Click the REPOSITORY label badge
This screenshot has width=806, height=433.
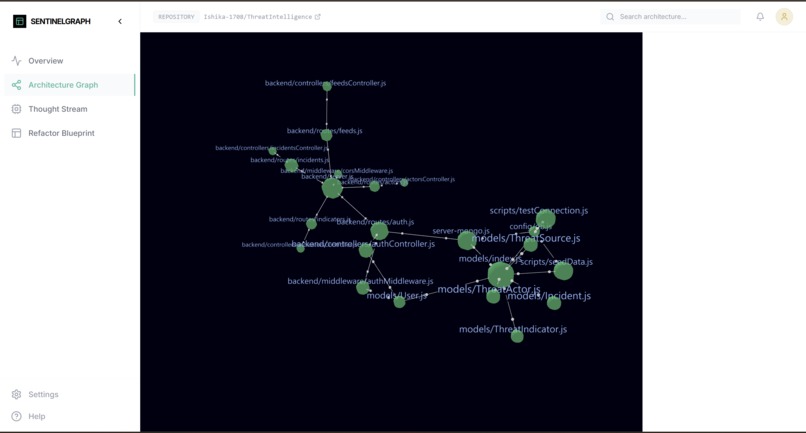click(x=176, y=17)
